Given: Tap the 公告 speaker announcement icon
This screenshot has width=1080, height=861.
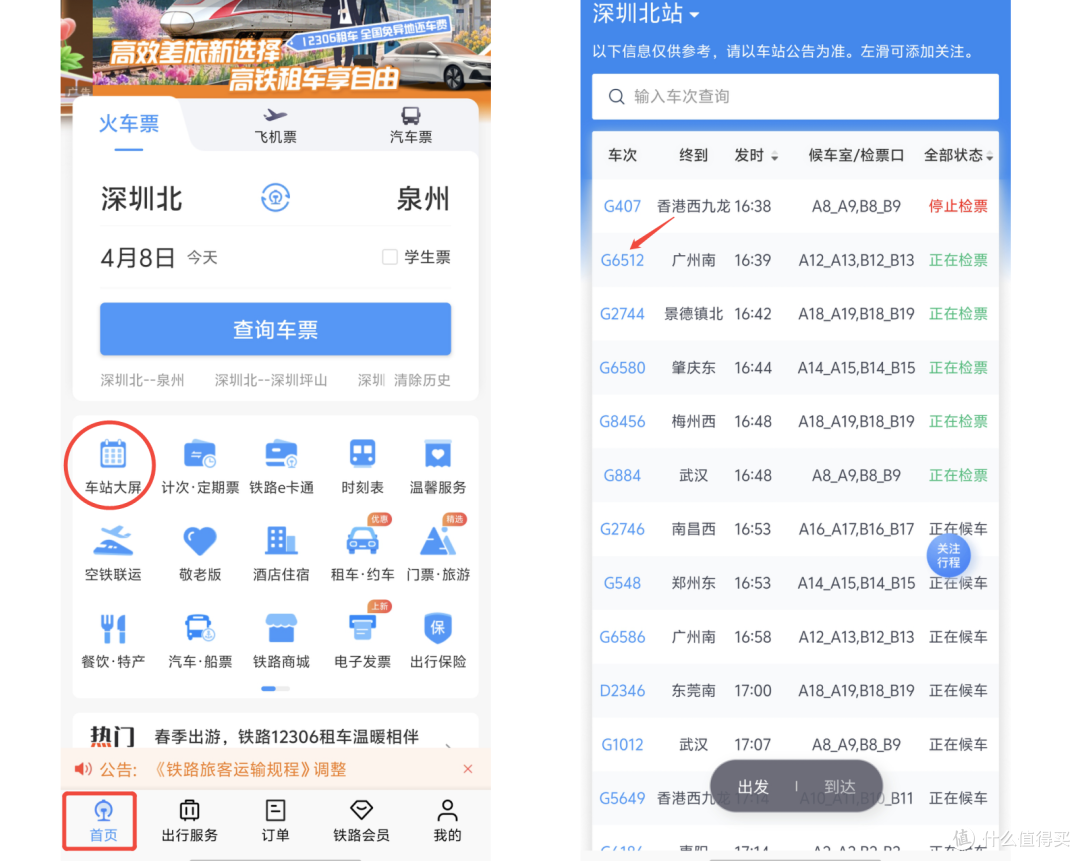Looking at the screenshot, I should coord(83,769).
